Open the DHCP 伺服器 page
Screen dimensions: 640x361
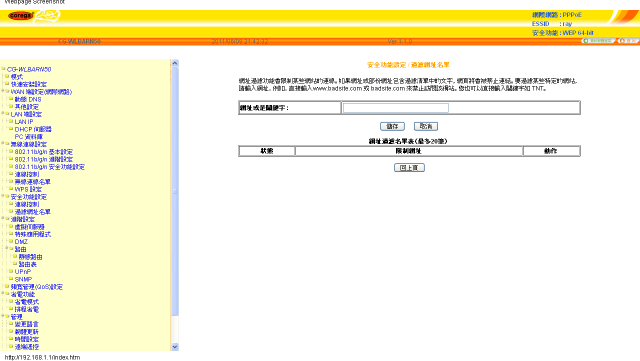coord(33,129)
